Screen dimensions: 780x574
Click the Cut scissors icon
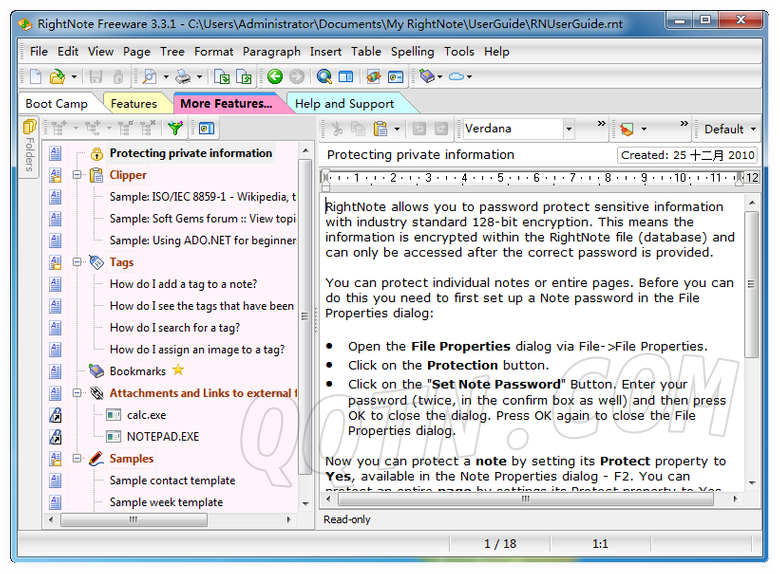(336, 129)
